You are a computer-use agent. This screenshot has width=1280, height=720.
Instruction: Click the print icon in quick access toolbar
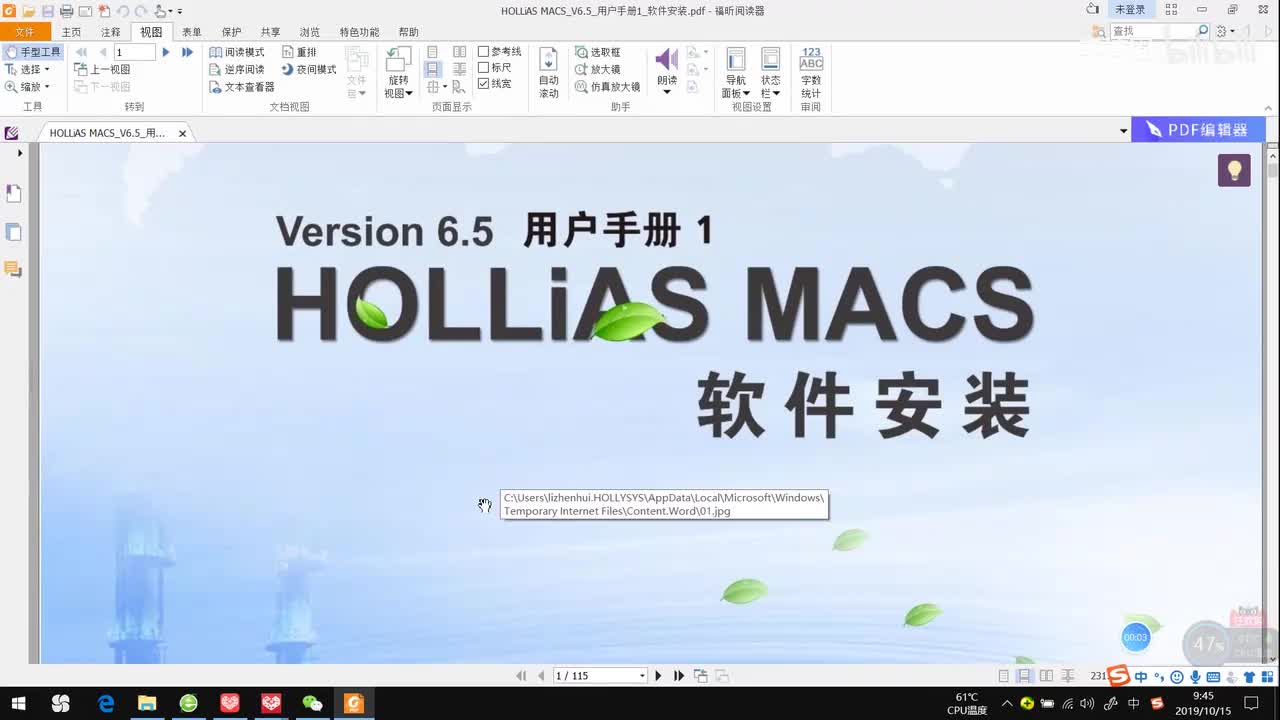tap(66, 11)
